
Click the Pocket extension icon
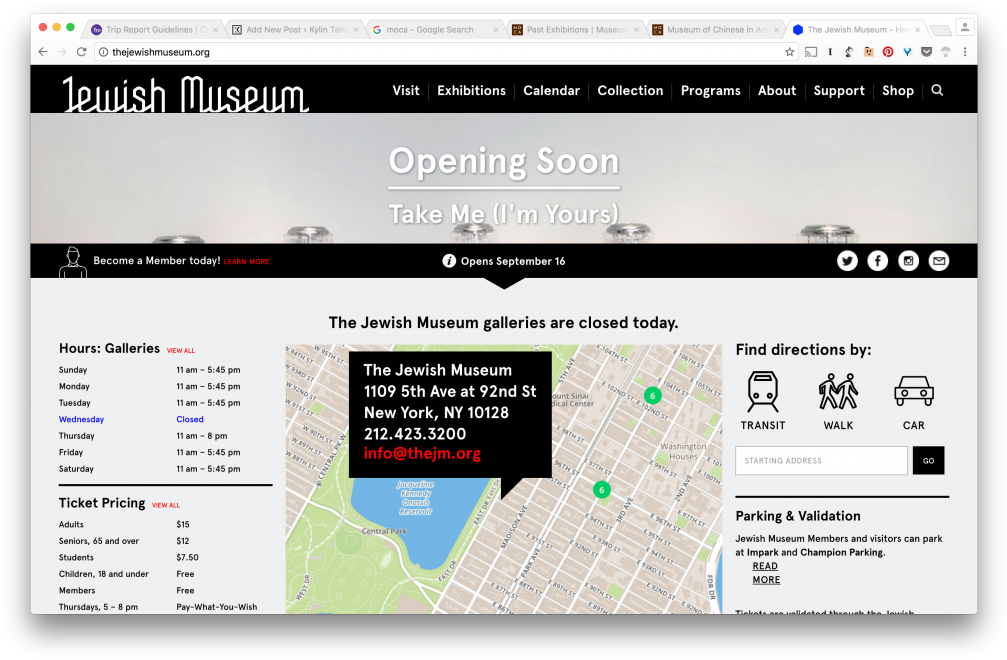click(x=926, y=52)
